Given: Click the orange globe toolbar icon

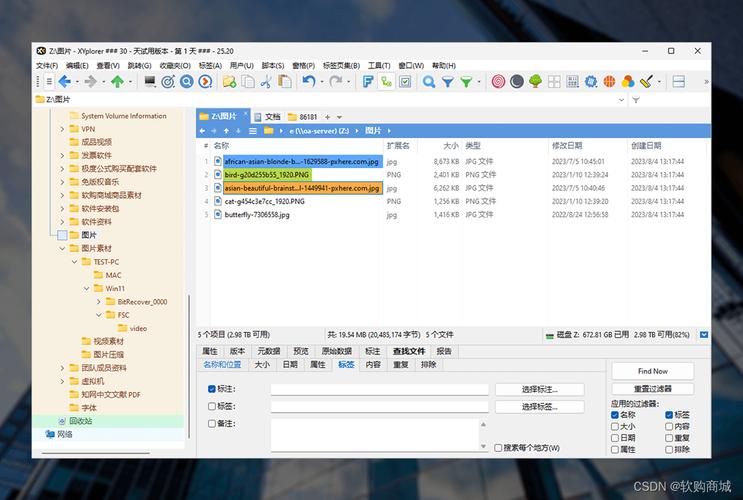Looking at the screenshot, I should point(609,82).
